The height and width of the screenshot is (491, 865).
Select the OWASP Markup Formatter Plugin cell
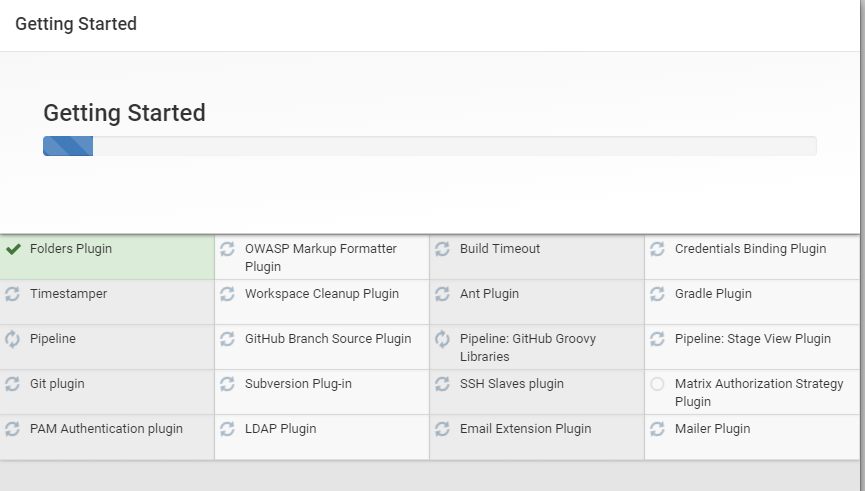(x=322, y=257)
